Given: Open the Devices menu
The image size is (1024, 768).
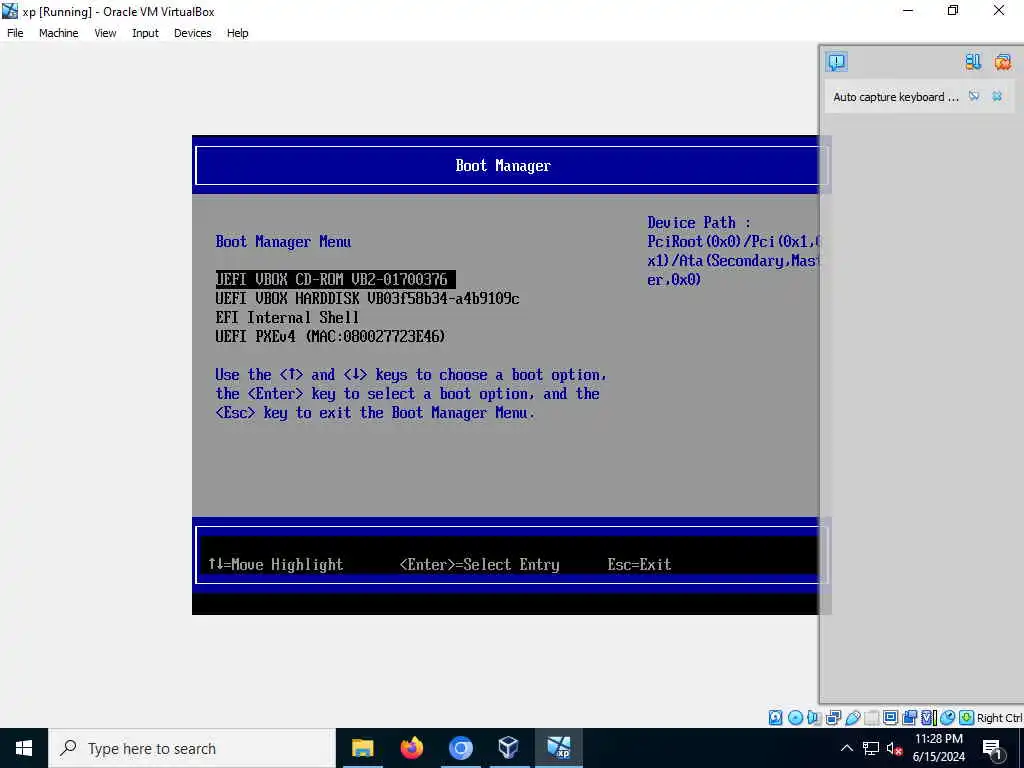Looking at the screenshot, I should pos(193,33).
